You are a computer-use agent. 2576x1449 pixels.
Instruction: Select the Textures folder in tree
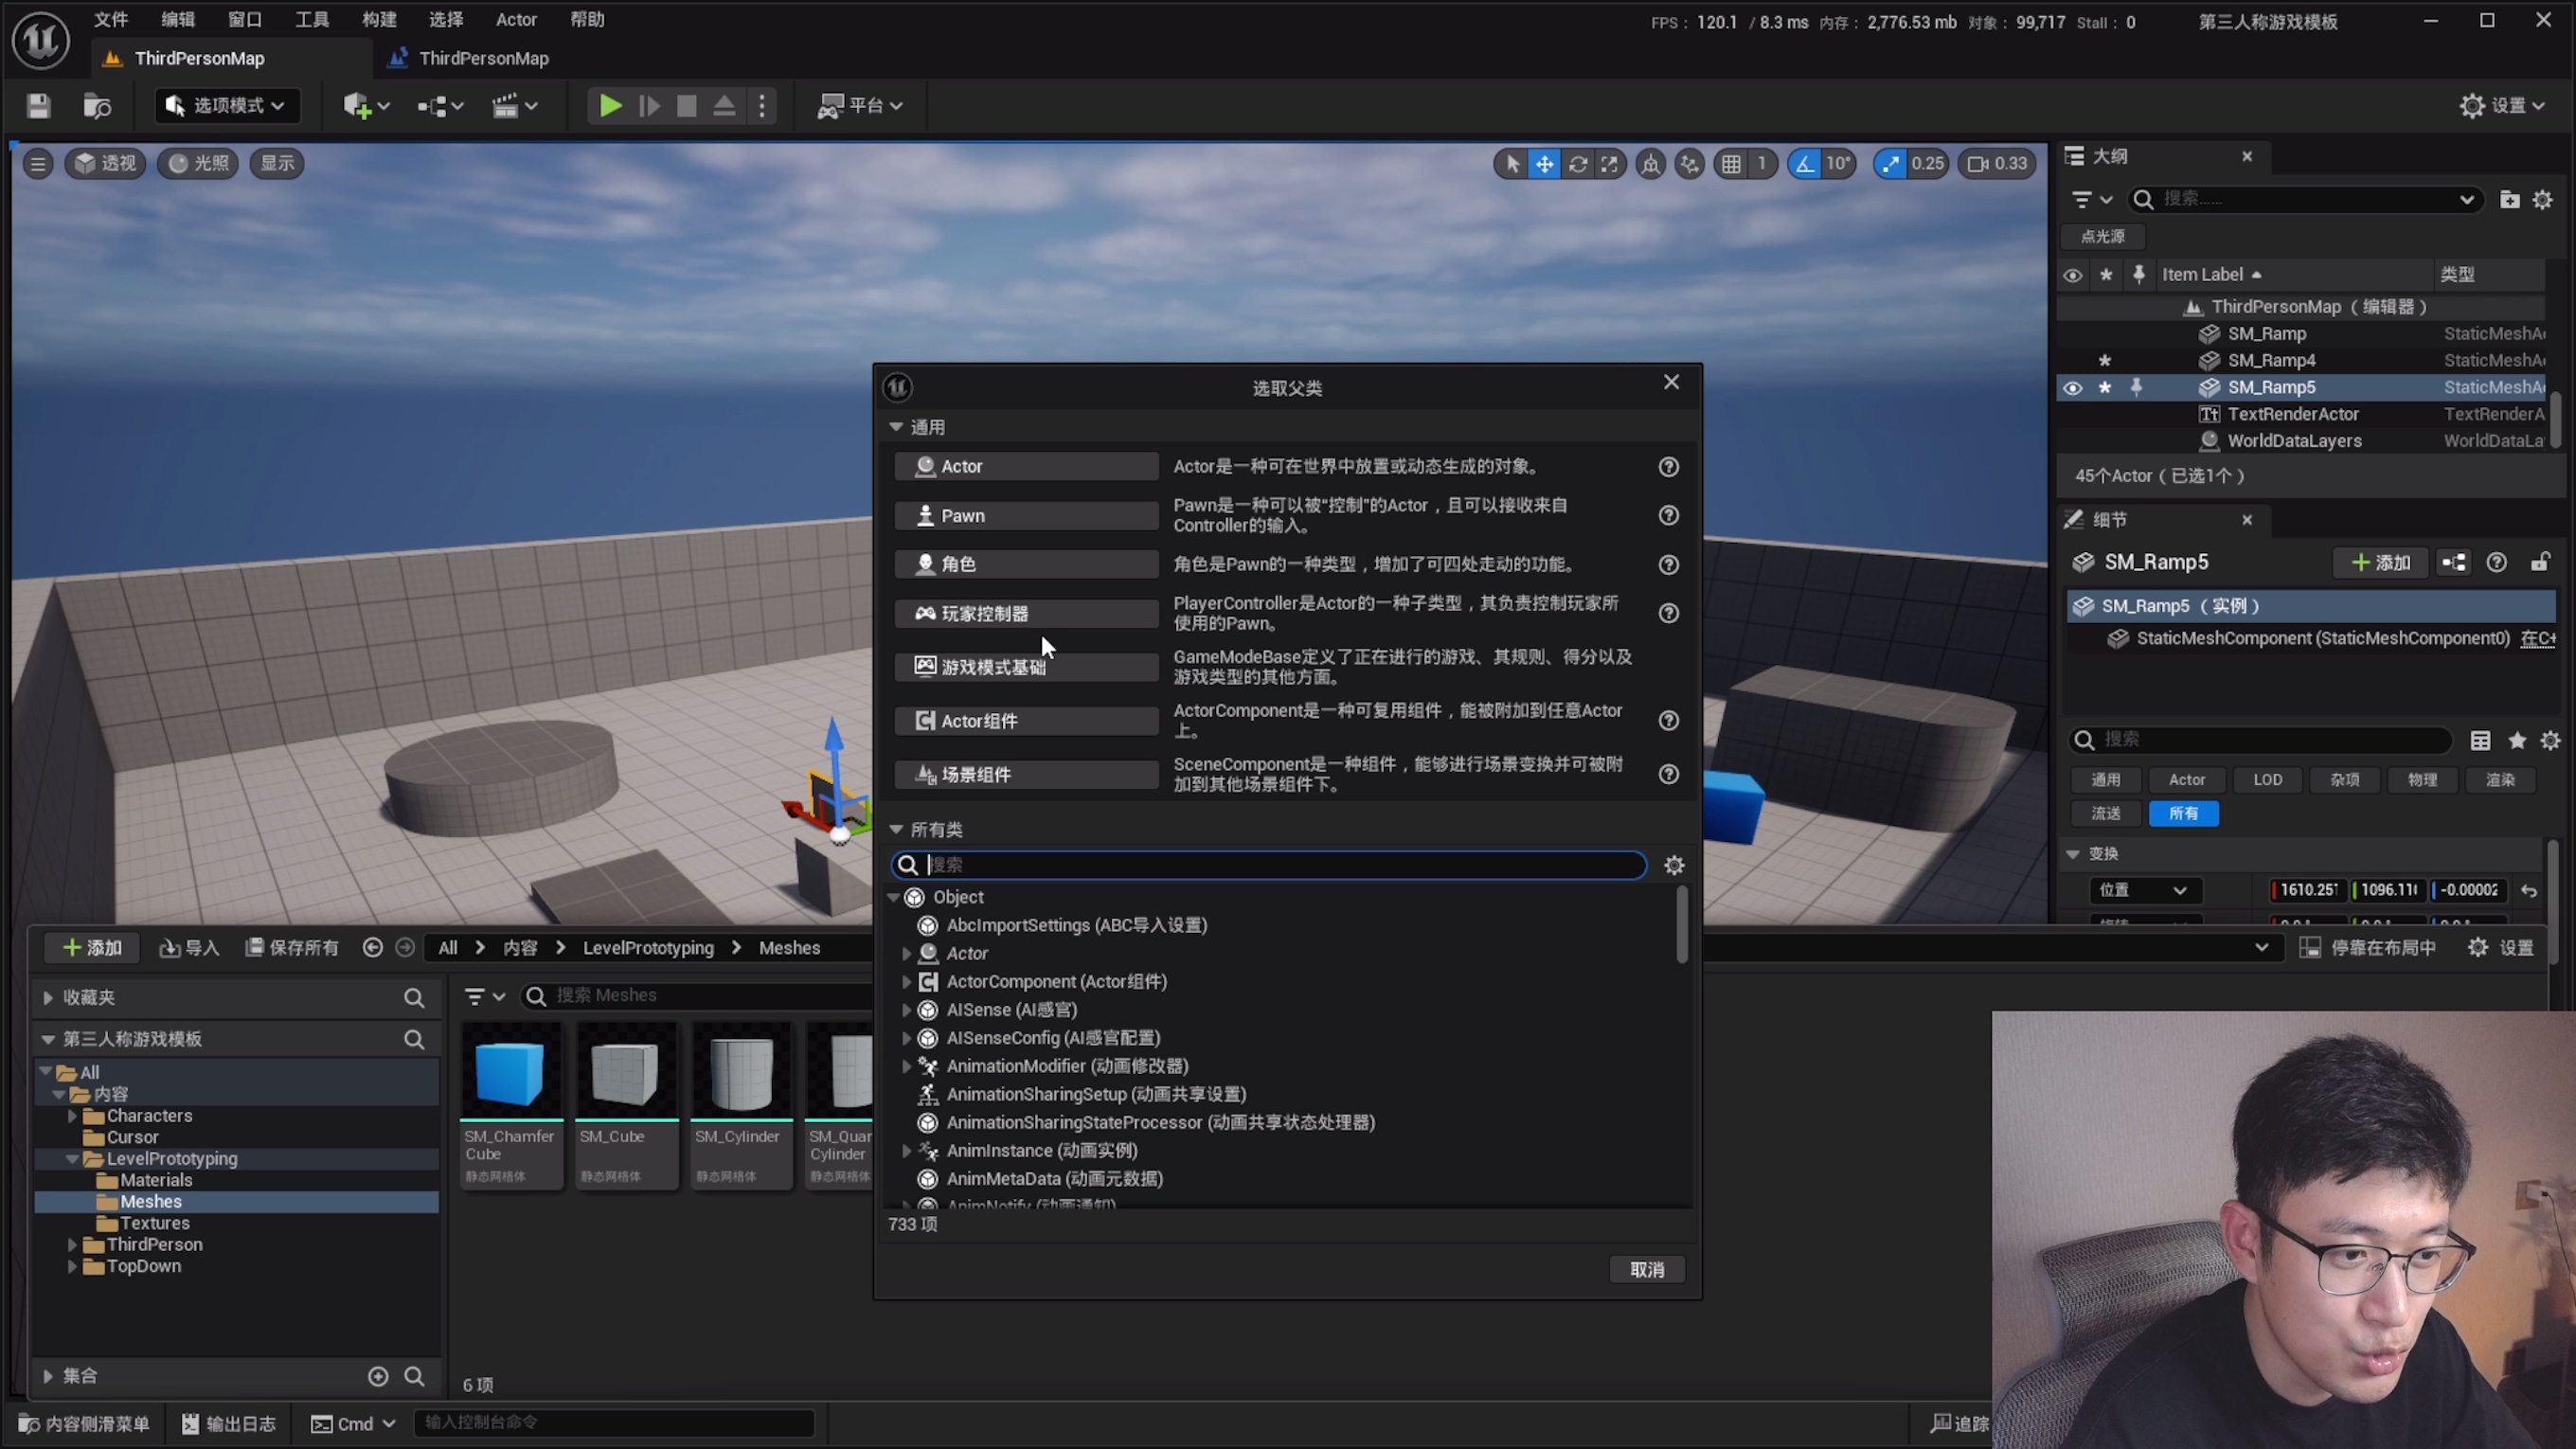(x=154, y=1224)
